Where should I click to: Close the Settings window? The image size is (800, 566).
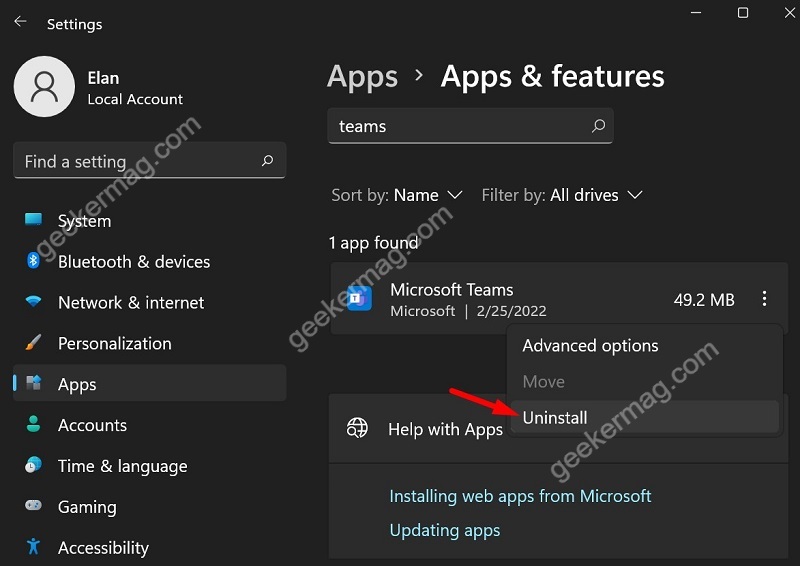pyautogui.click(x=789, y=13)
